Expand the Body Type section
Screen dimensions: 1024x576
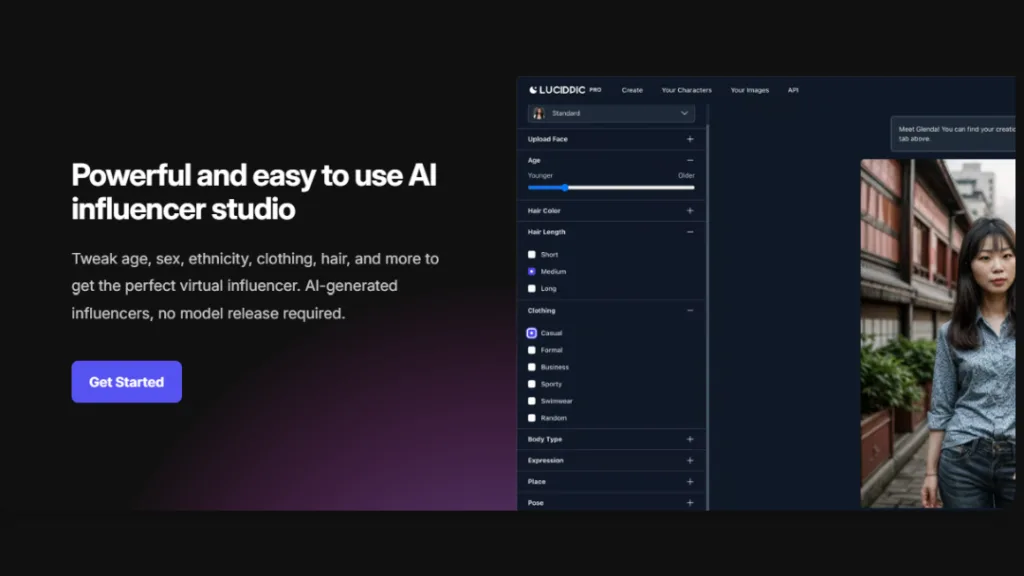click(690, 440)
